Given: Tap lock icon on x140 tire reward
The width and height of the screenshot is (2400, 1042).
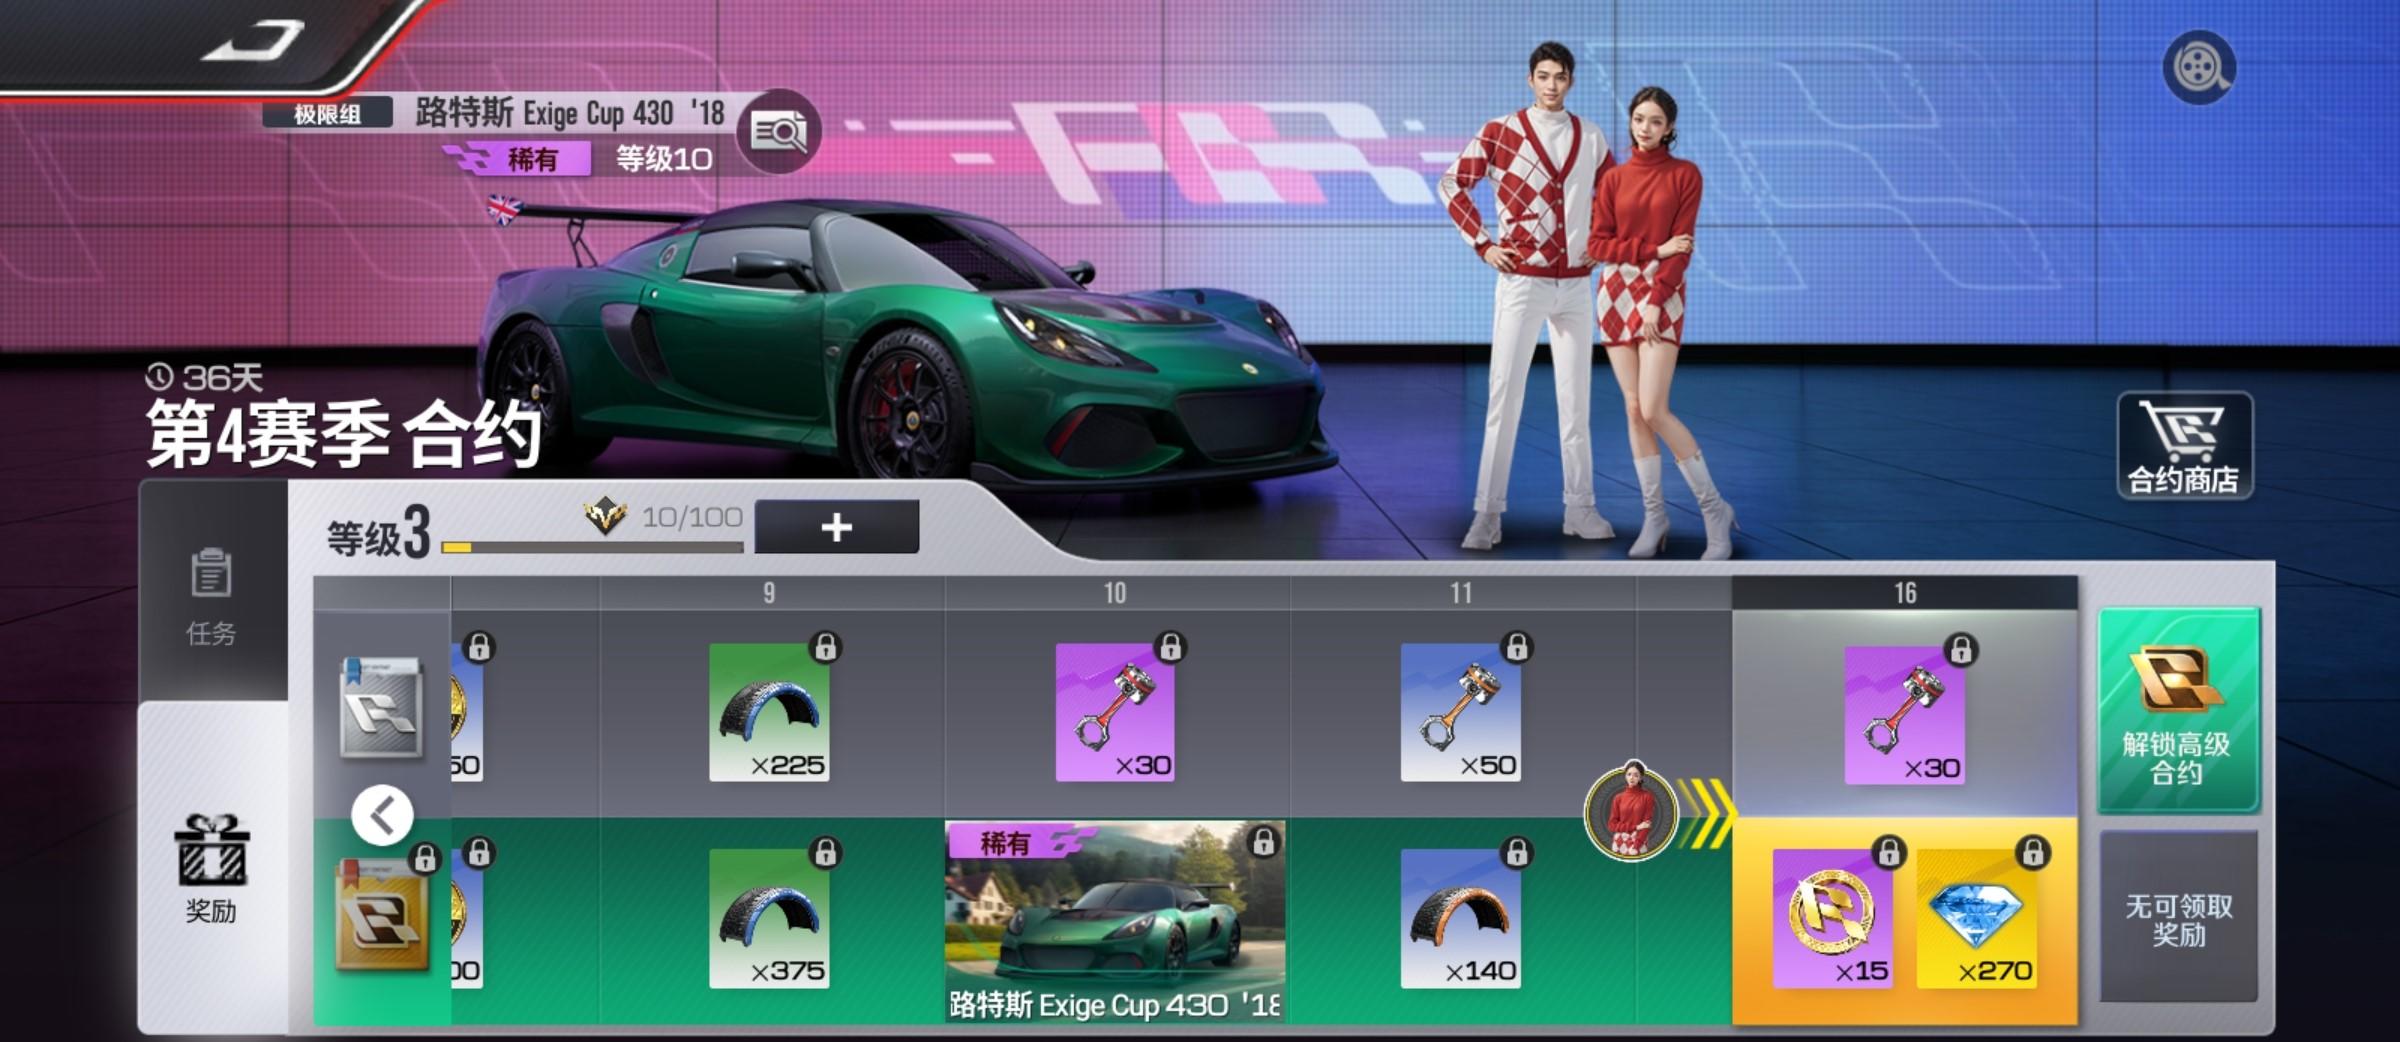Looking at the screenshot, I should click(x=1517, y=853).
